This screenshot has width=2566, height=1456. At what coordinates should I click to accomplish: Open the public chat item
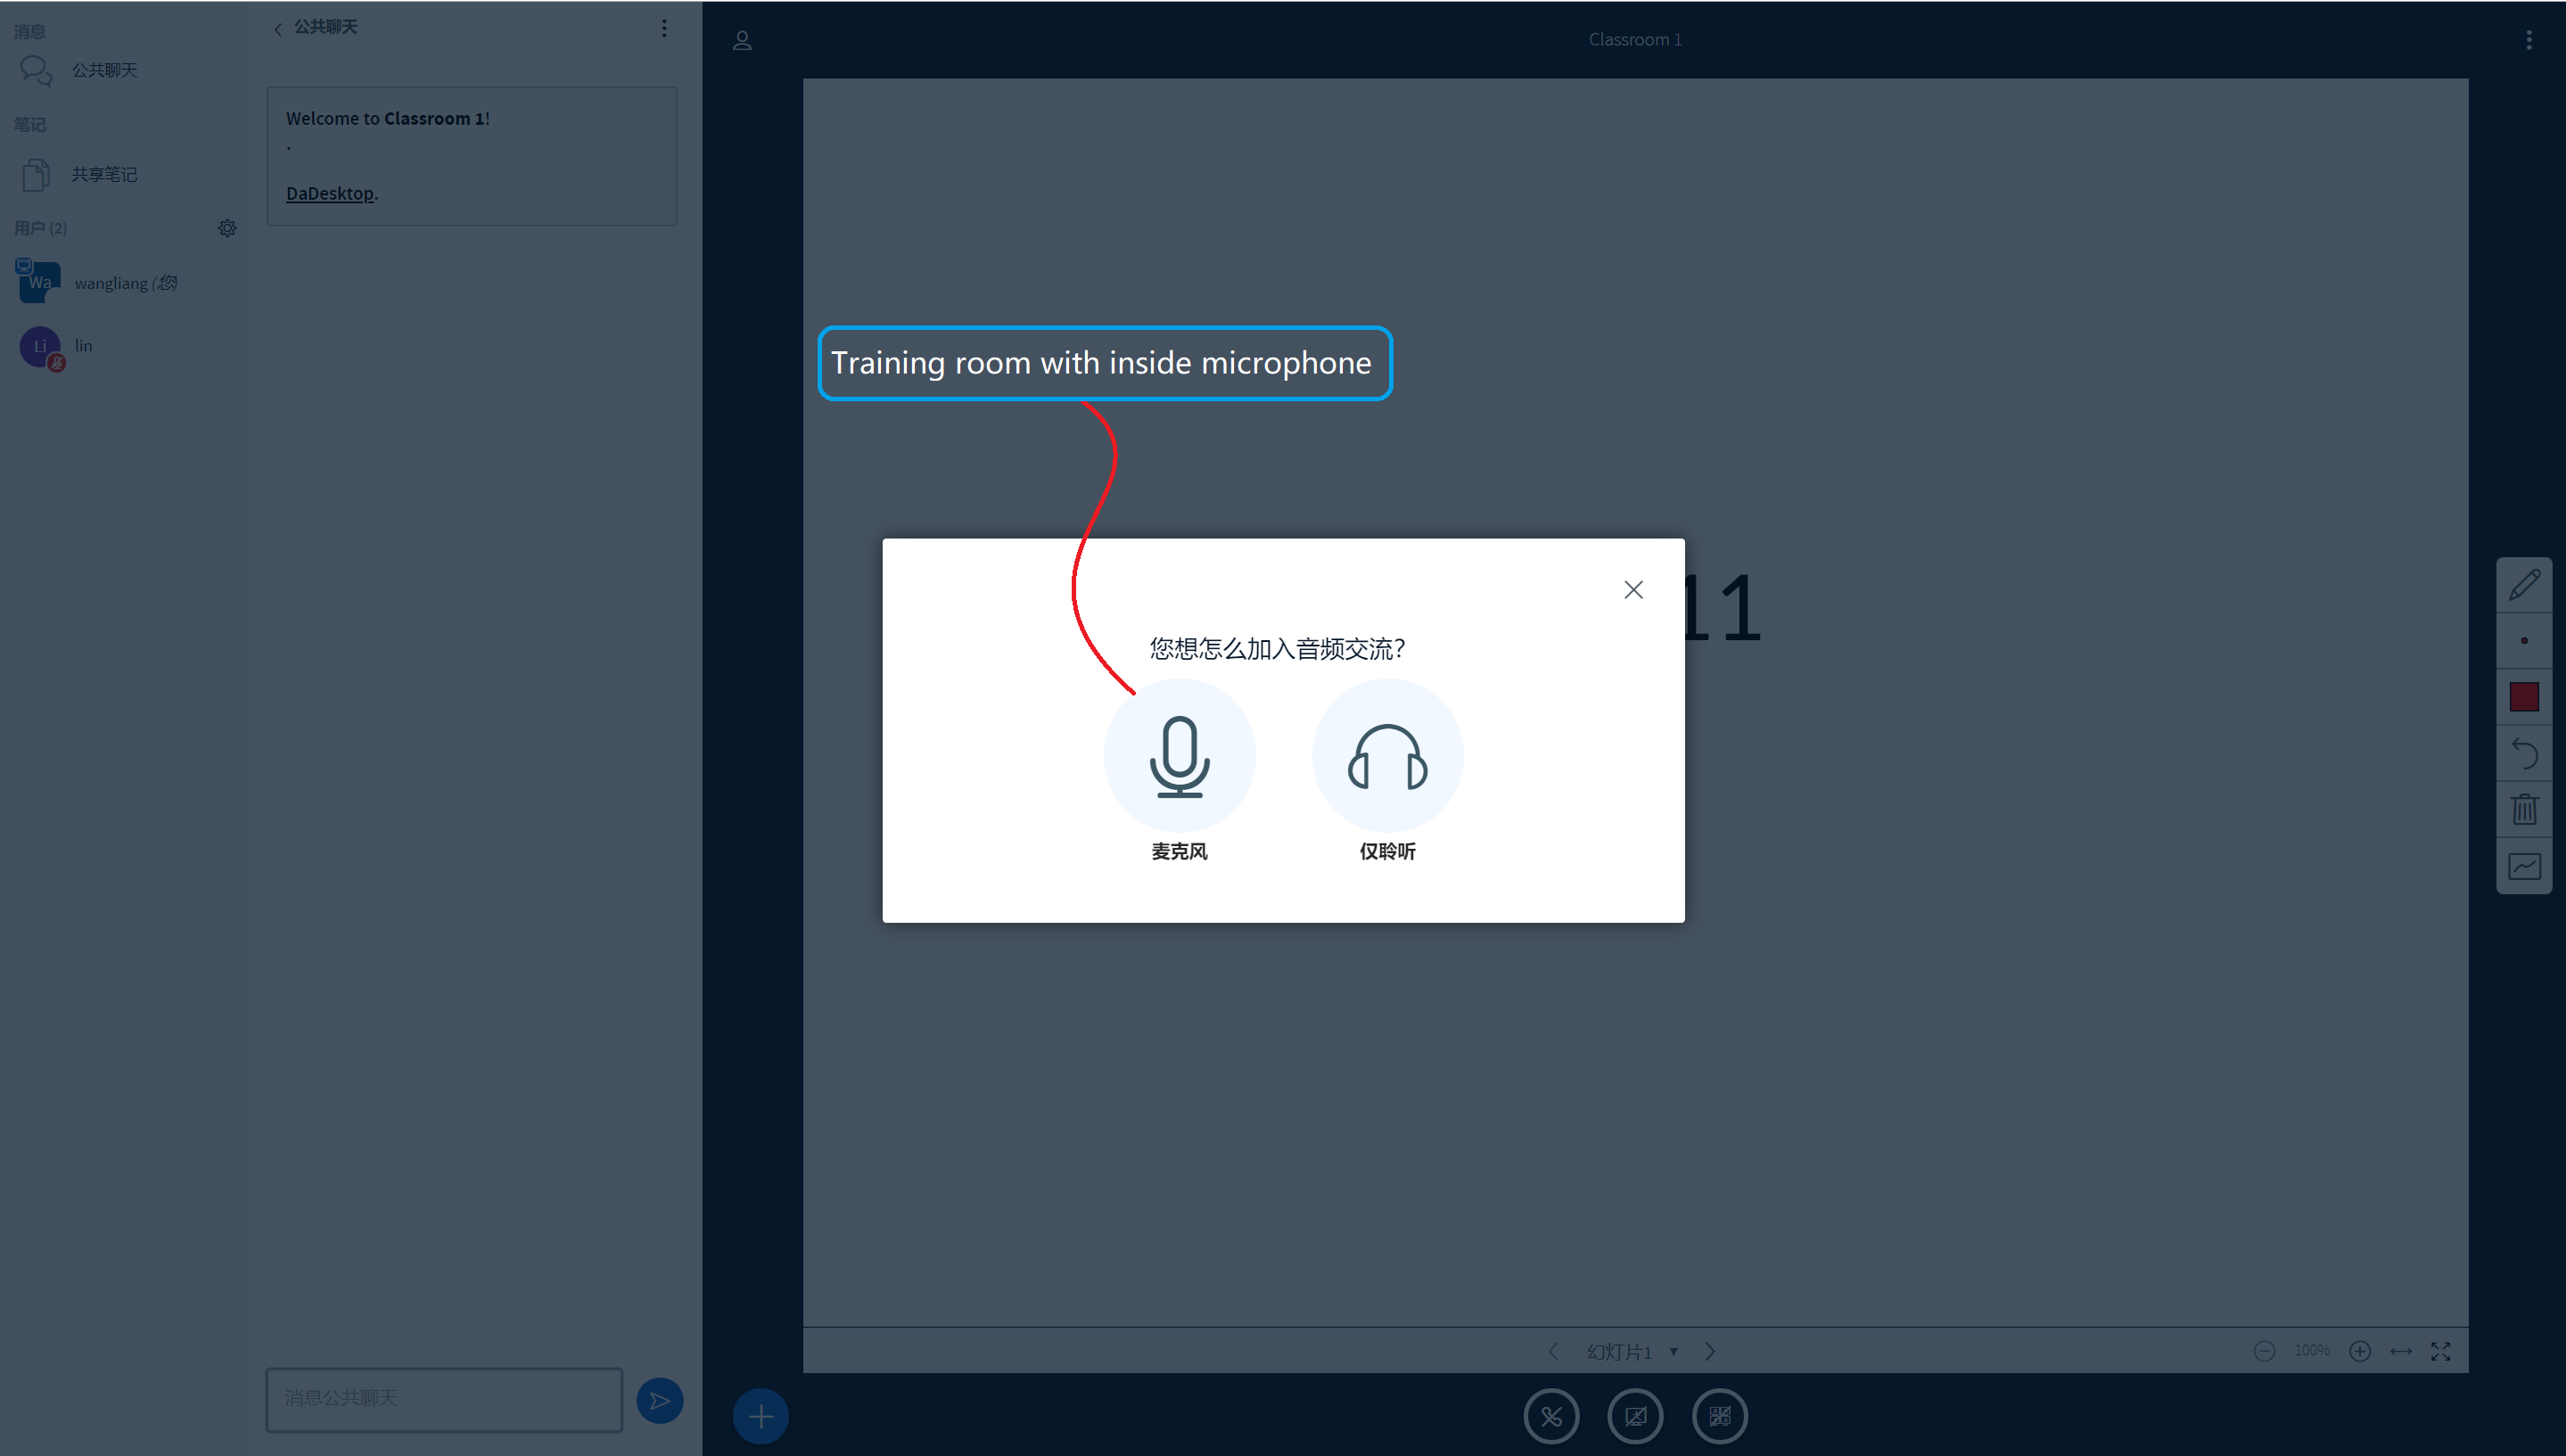104,70
